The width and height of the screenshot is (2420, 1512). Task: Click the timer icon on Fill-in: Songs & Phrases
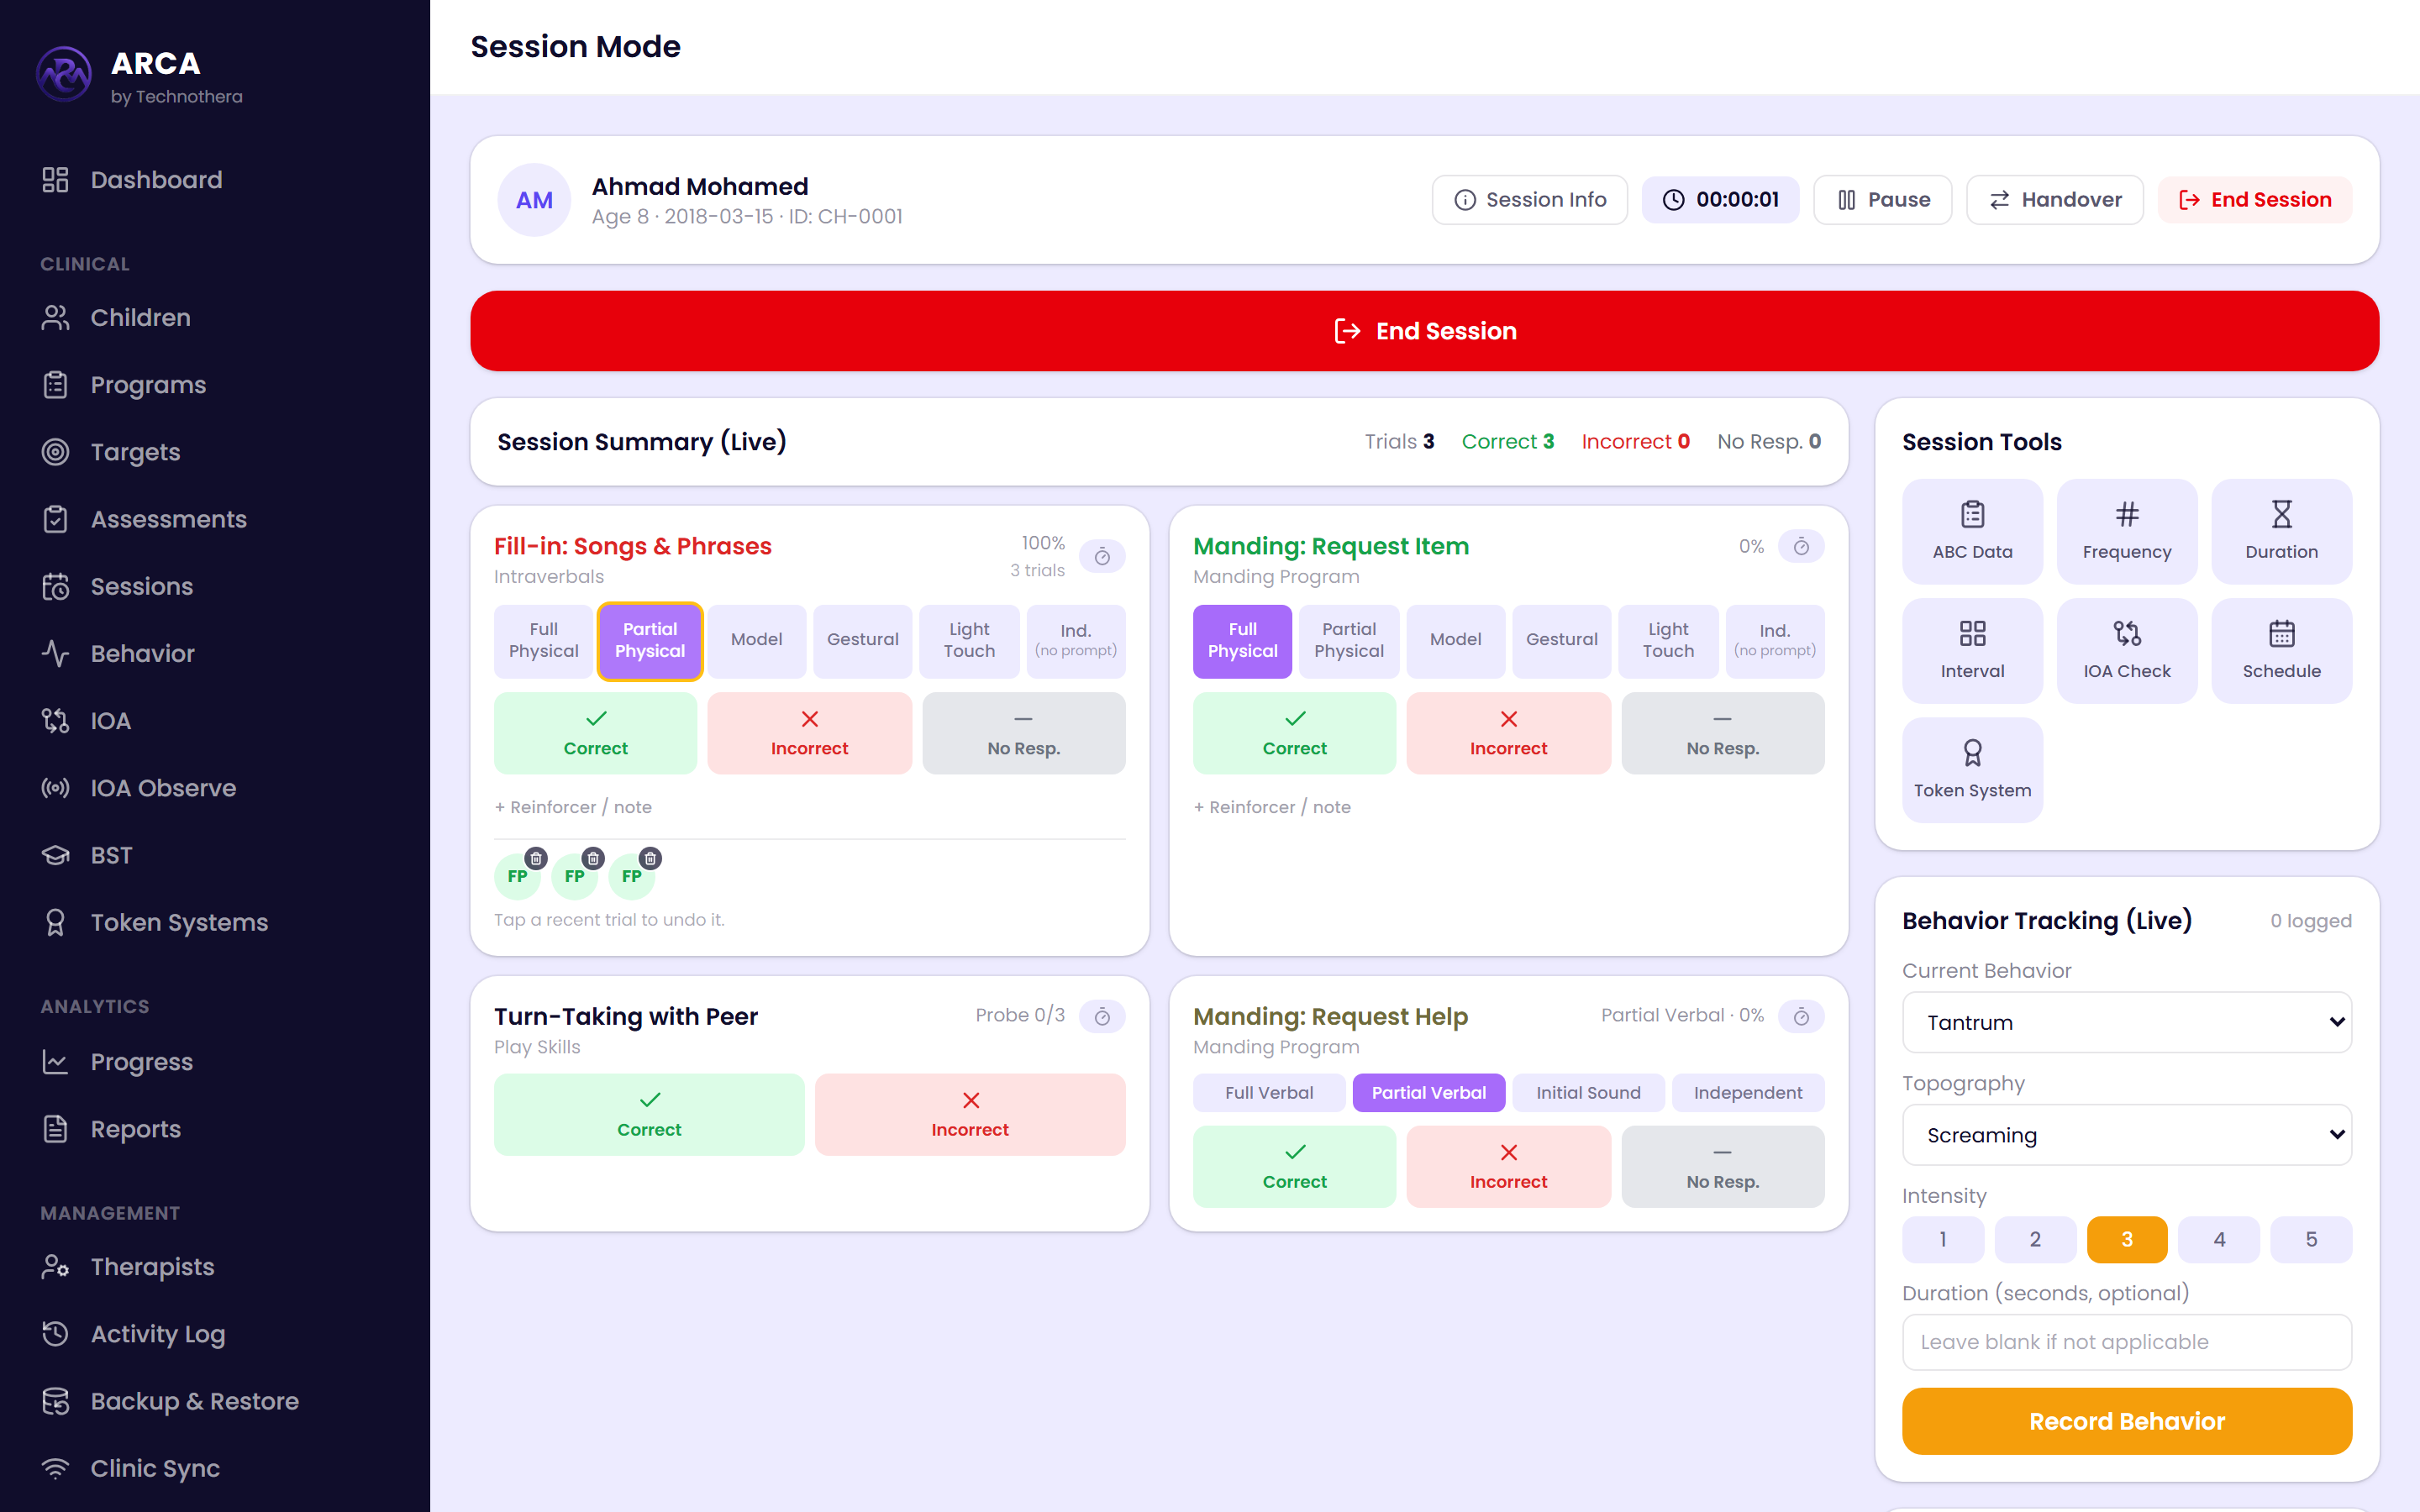1102,556
